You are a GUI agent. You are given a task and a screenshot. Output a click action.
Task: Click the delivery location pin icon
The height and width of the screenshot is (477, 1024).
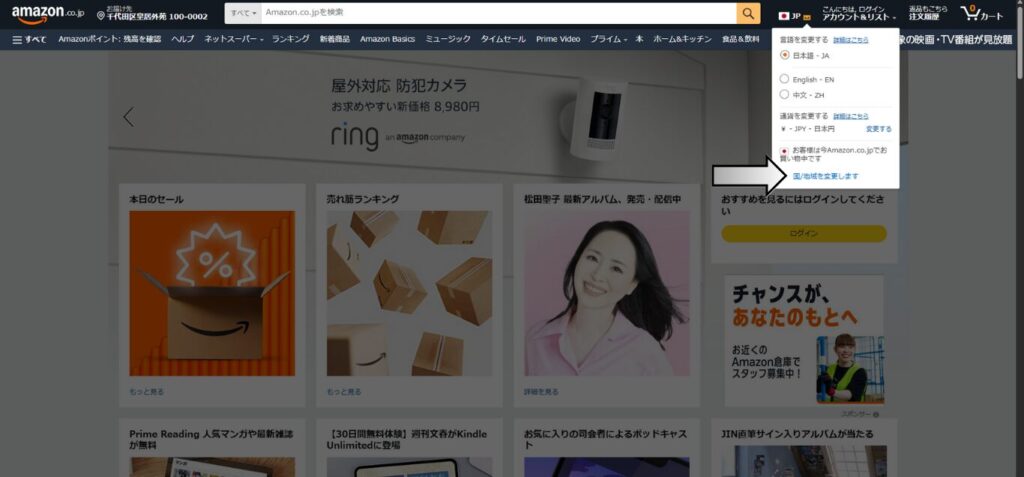(x=101, y=16)
